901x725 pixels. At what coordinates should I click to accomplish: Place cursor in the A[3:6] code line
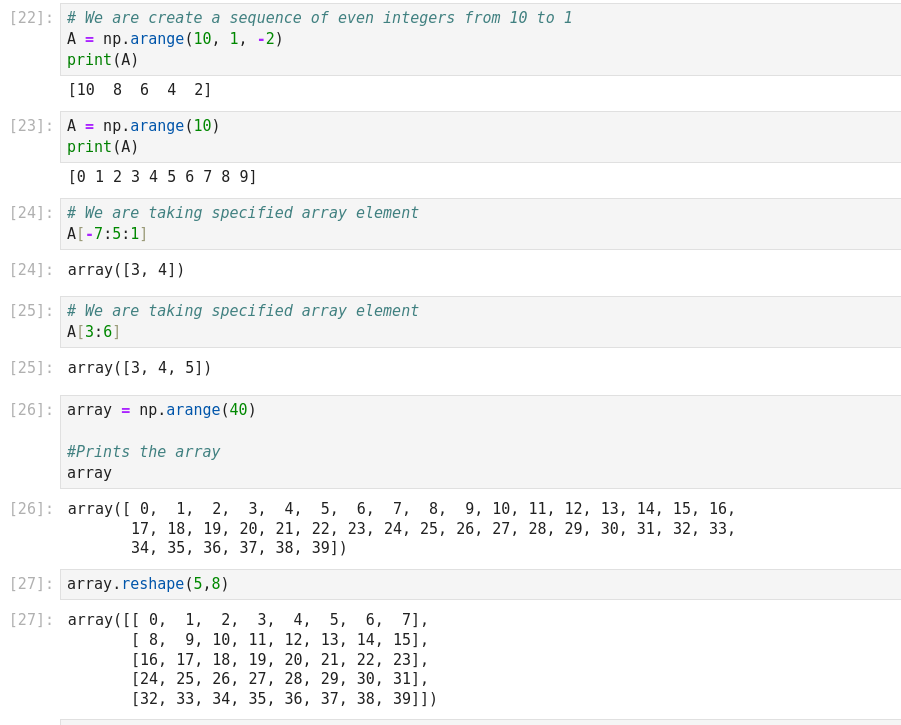(x=94, y=332)
